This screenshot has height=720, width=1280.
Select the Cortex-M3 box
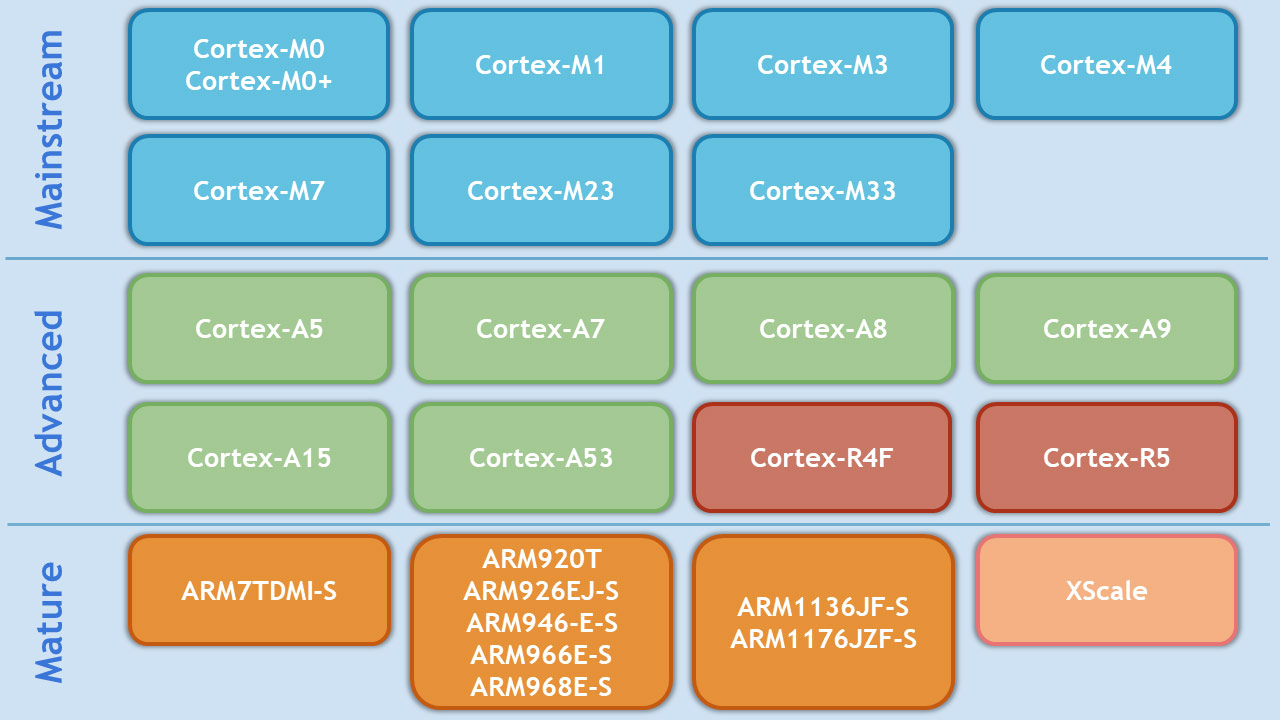point(823,64)
